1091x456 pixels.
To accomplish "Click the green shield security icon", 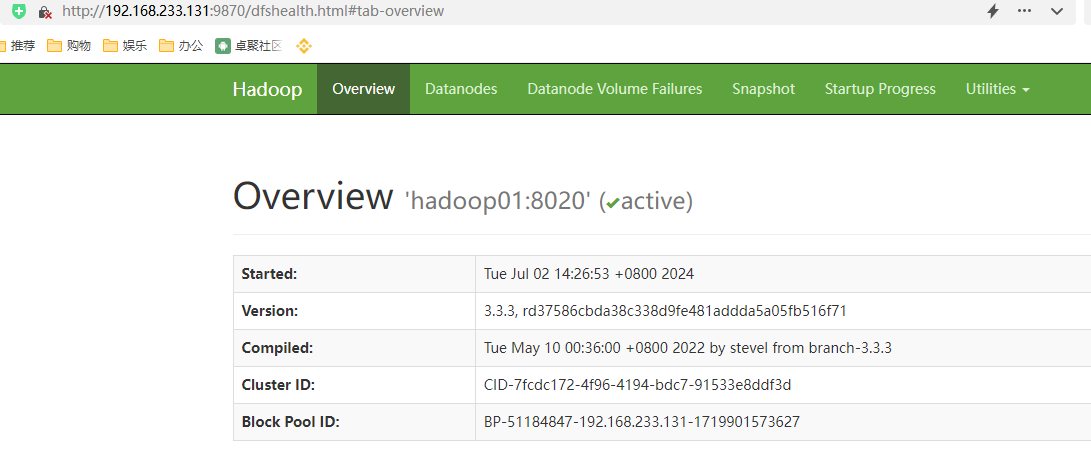I will (19, 11).
